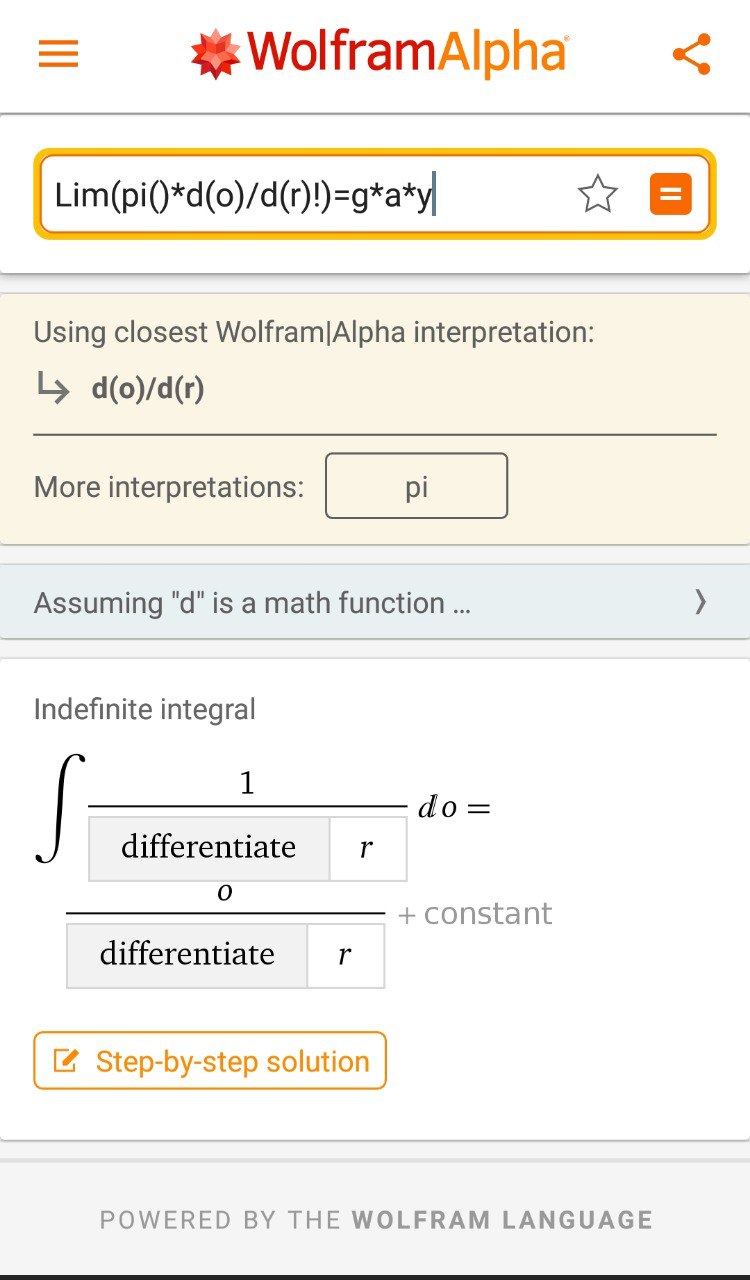Choose the 'pi' interpretation
Screen dimensions: 750x1280
pyautogui.click(x=416, y=486)
